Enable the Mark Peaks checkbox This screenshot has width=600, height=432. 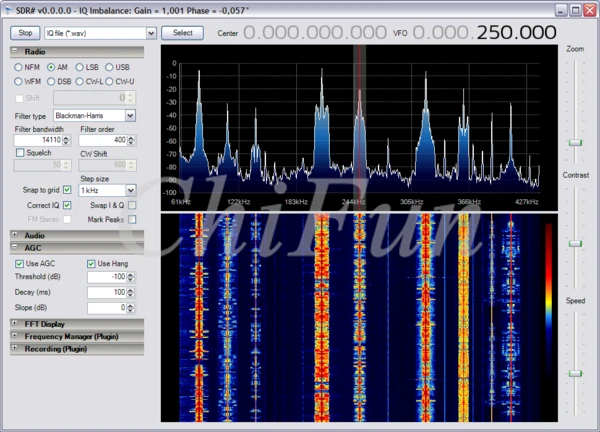point(132,219)
